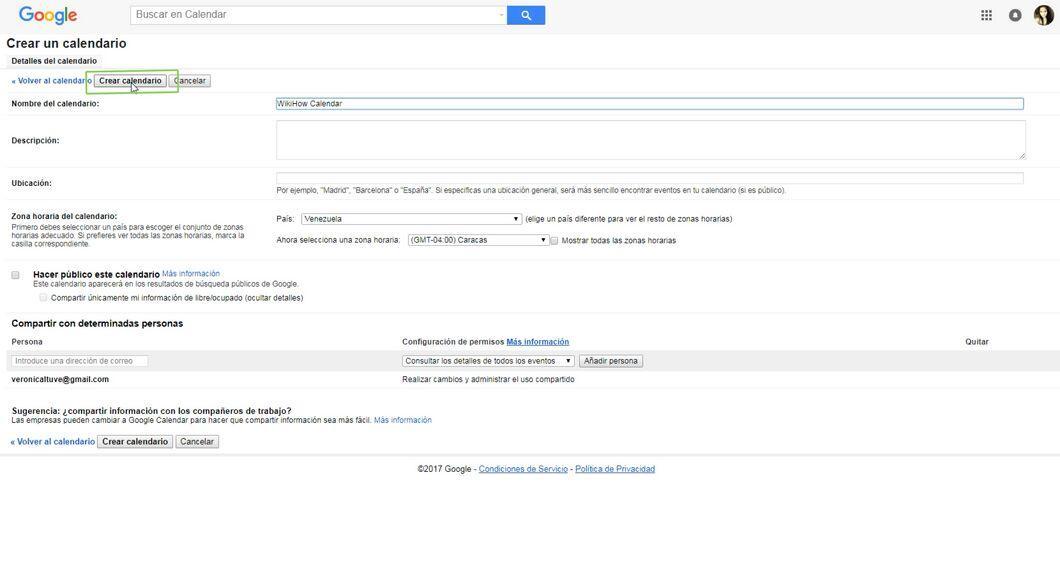1060x571 pixels.
Task: Click into the Descripción text area
Action: (650, 140)
